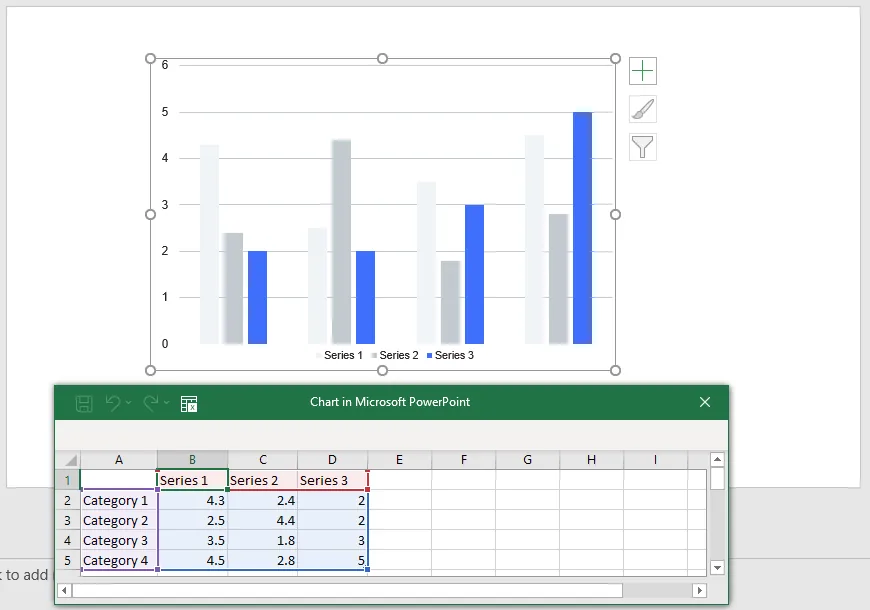
Task: Click the horizontal scrollbar right arrow
Action: (x=700, y=591)
